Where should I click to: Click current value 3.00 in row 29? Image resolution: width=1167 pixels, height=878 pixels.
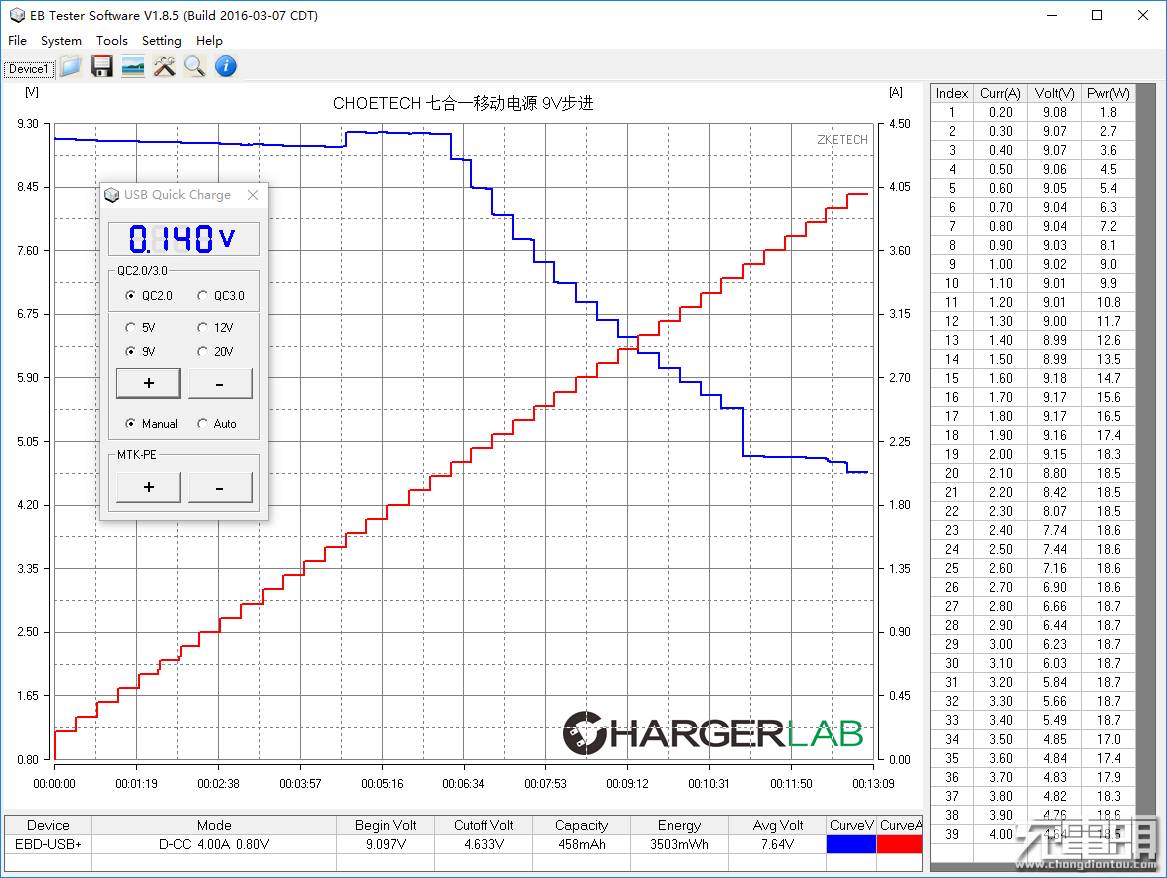1000,644
